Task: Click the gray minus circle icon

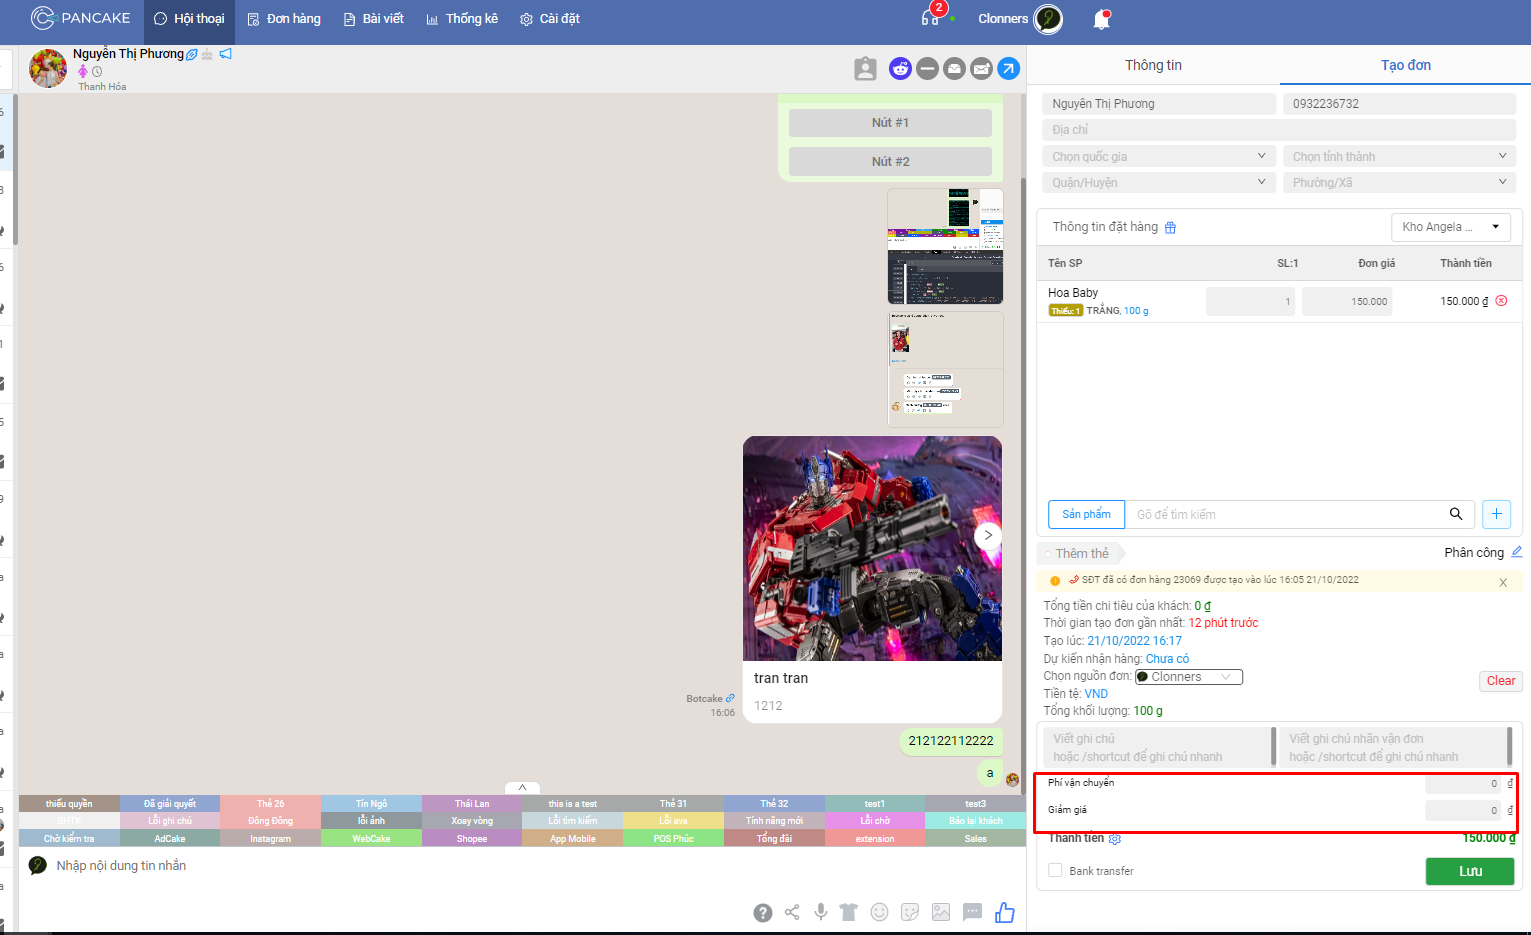Action: click(927, 68)
